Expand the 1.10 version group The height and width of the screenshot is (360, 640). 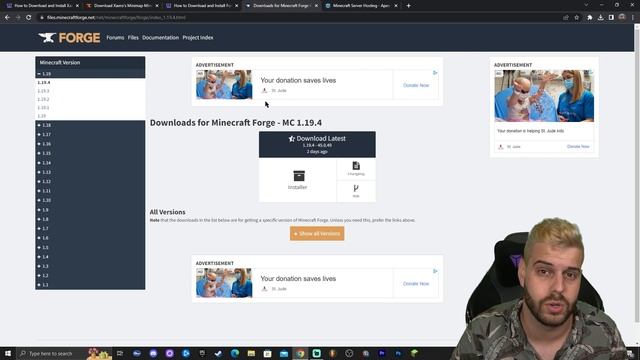(x=44, y=200)
